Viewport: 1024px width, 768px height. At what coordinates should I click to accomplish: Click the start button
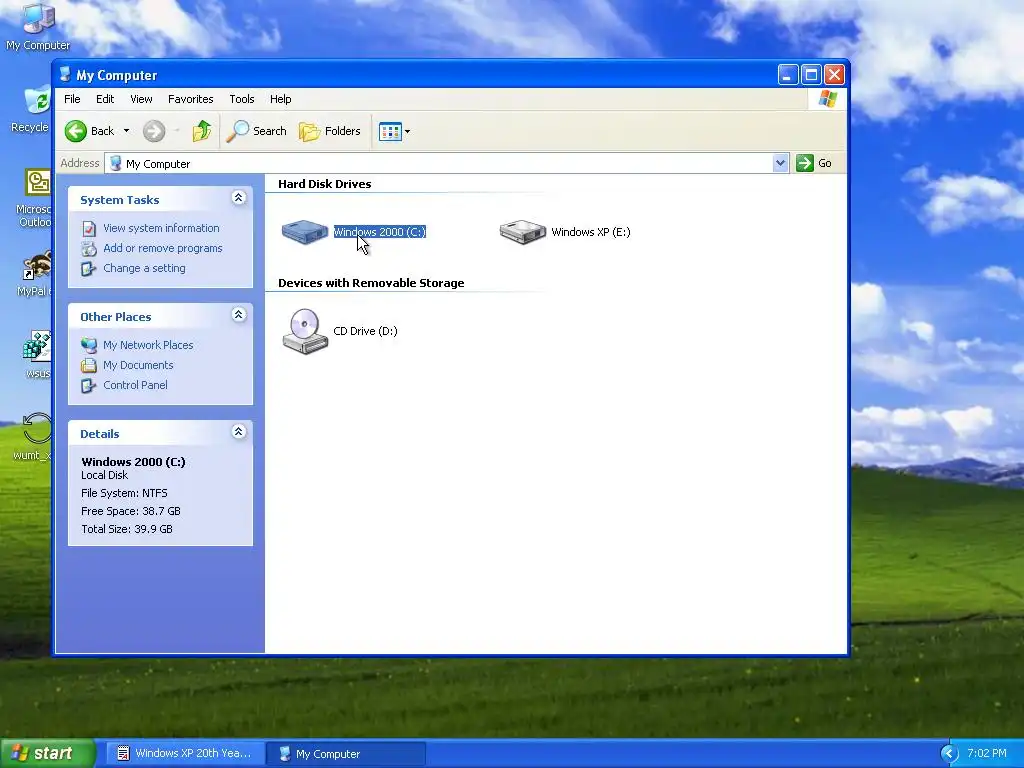[47, 753]
